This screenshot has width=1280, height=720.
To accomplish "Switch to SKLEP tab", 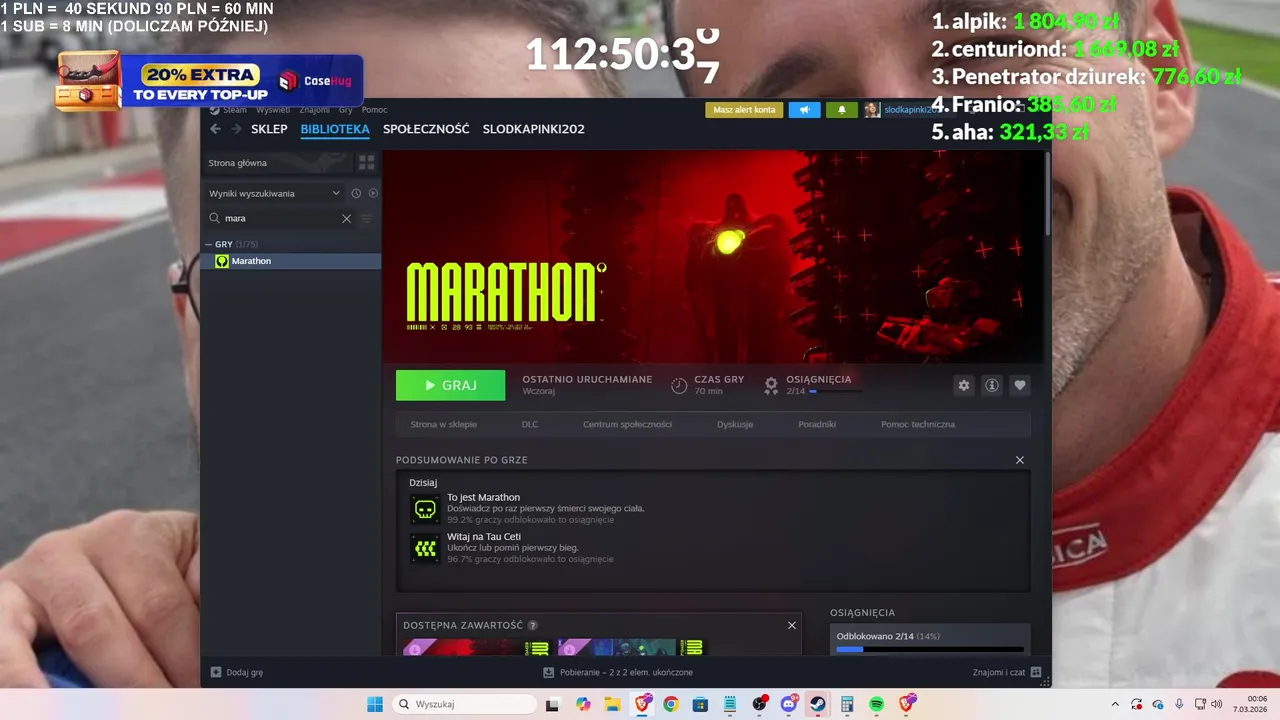I will 269,129.
